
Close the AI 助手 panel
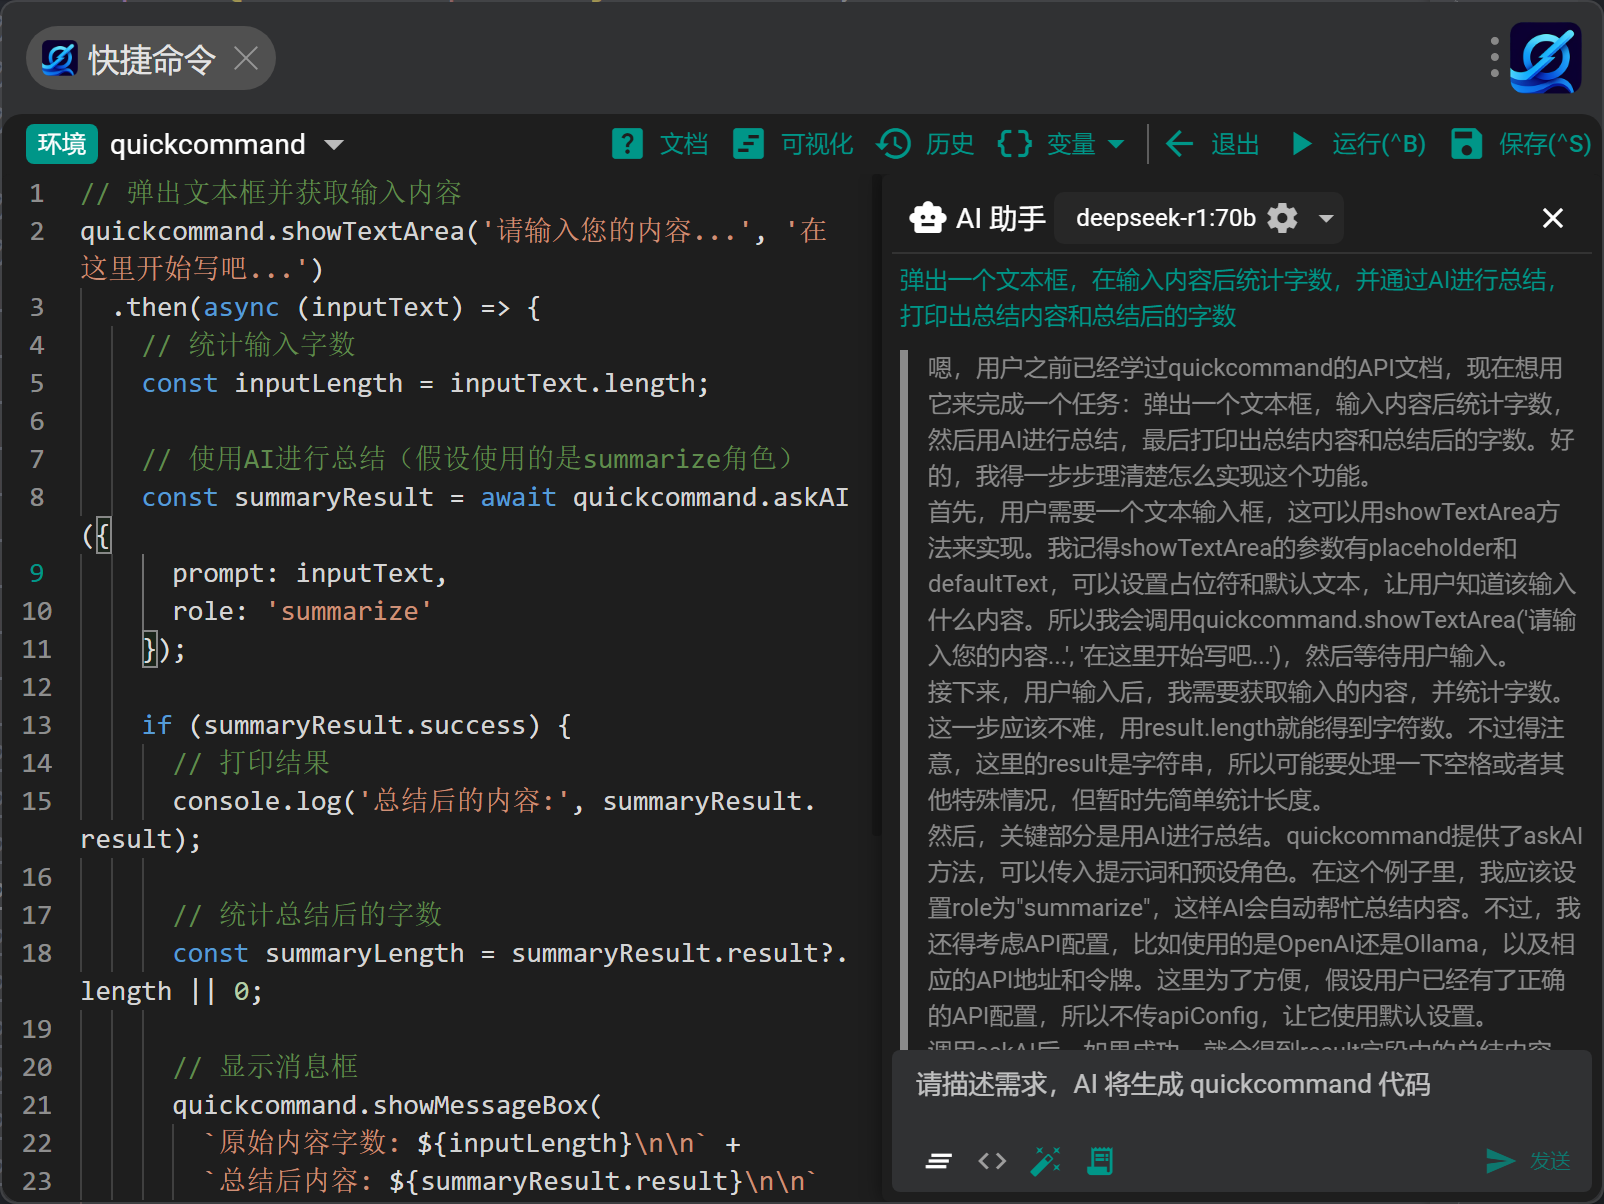coord(1553,218)
